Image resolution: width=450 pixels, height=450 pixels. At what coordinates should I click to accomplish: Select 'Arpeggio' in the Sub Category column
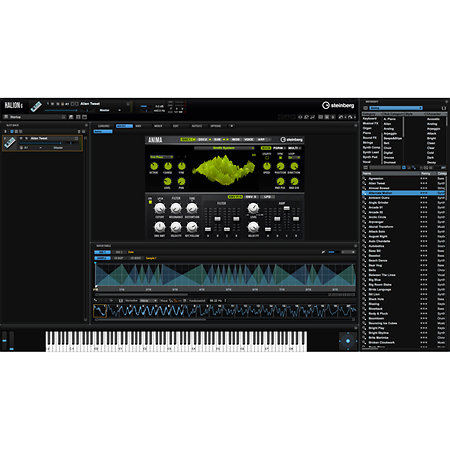tap(390, 133)
